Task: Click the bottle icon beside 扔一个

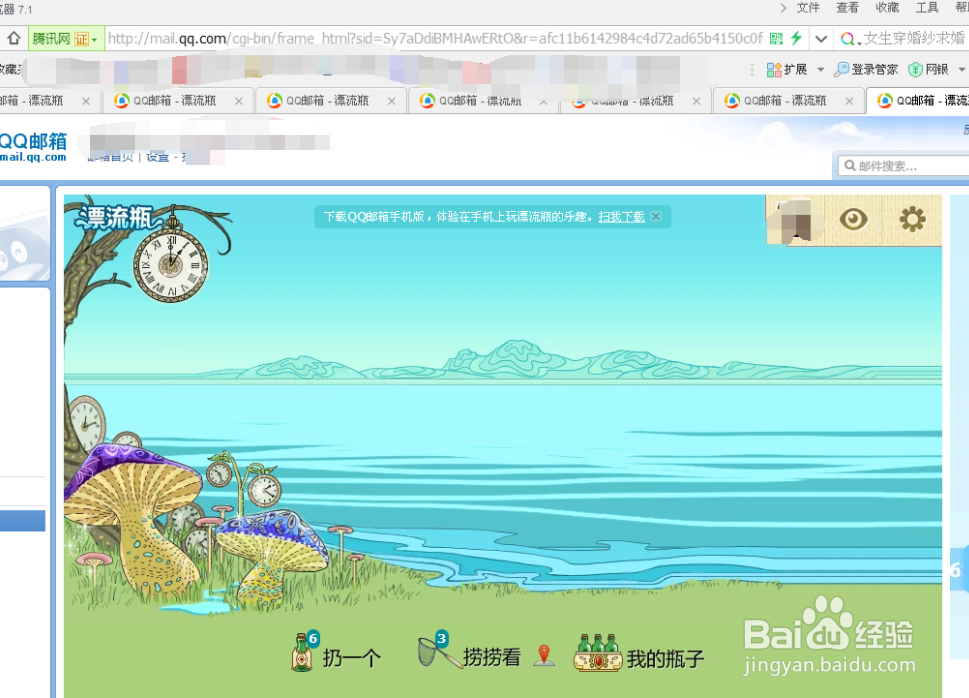Action: coord(303,652)
